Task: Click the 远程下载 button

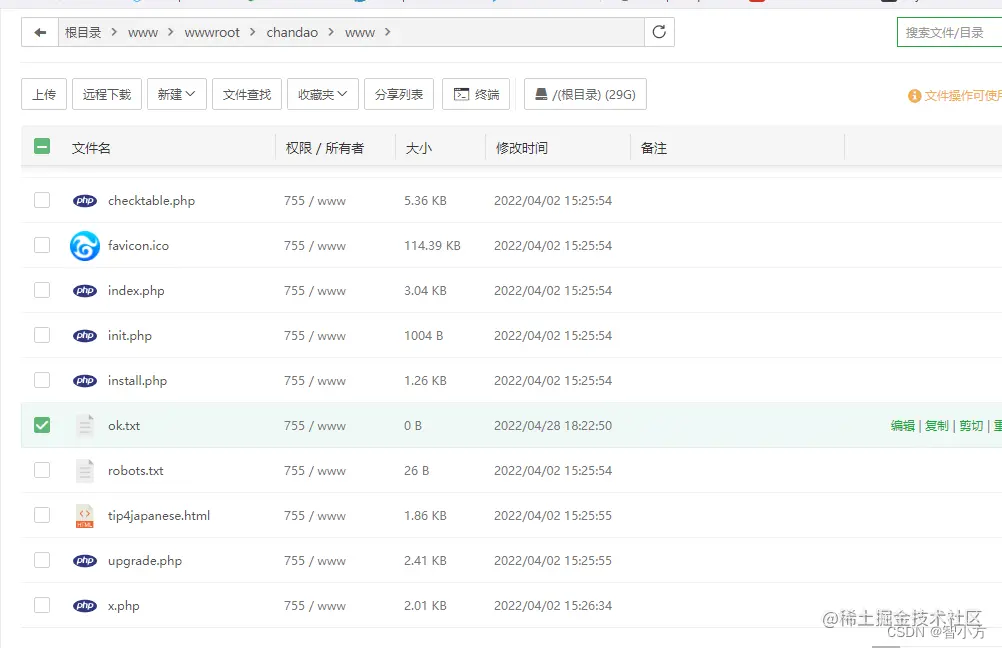Action: 107,95
